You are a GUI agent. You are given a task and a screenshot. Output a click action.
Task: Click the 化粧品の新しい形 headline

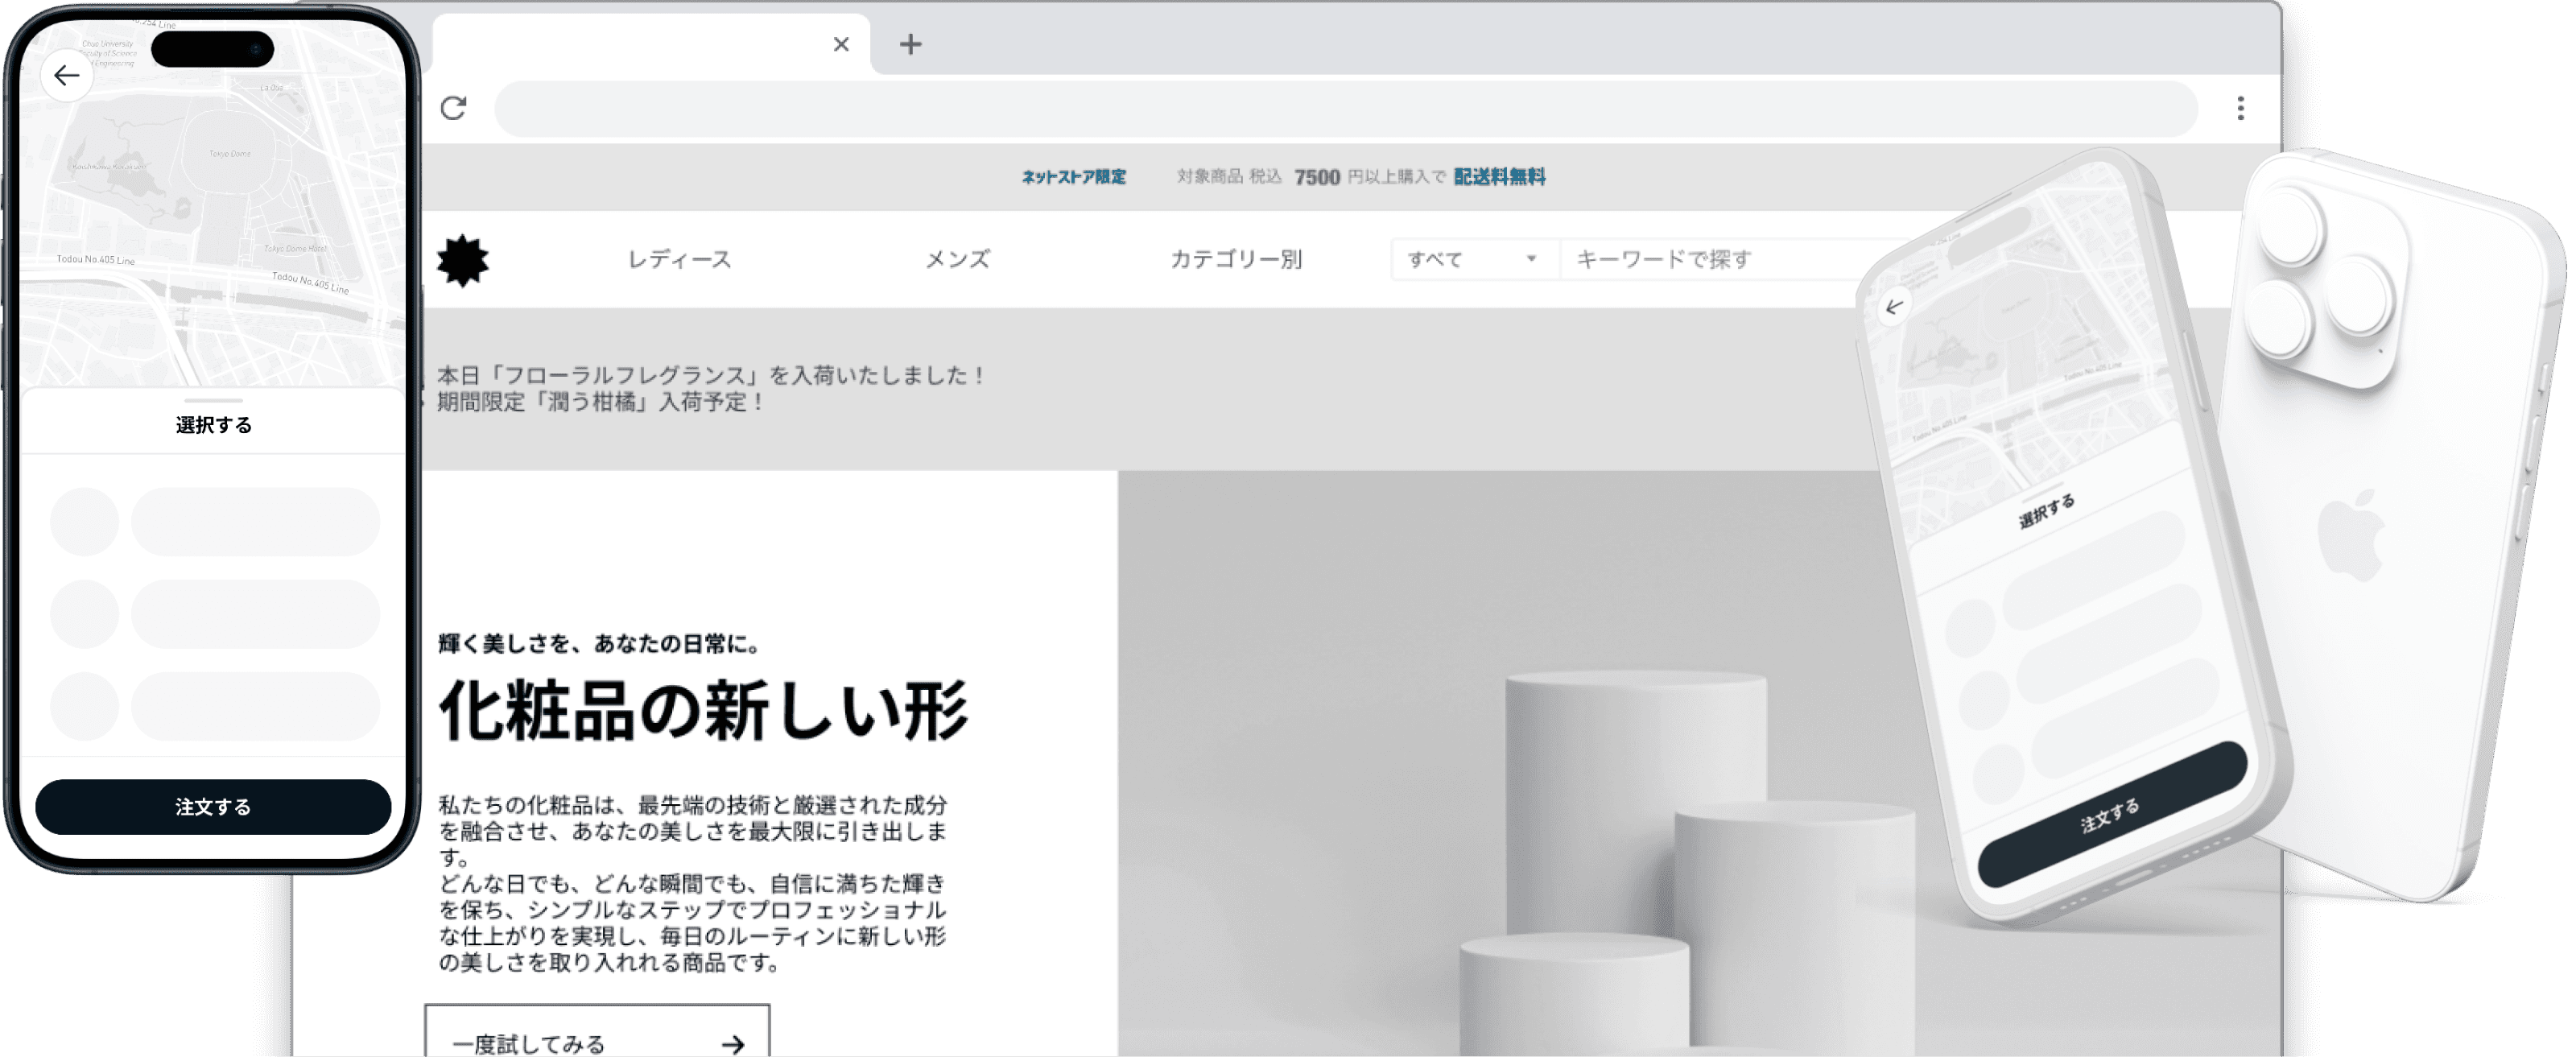click(704, 711)
